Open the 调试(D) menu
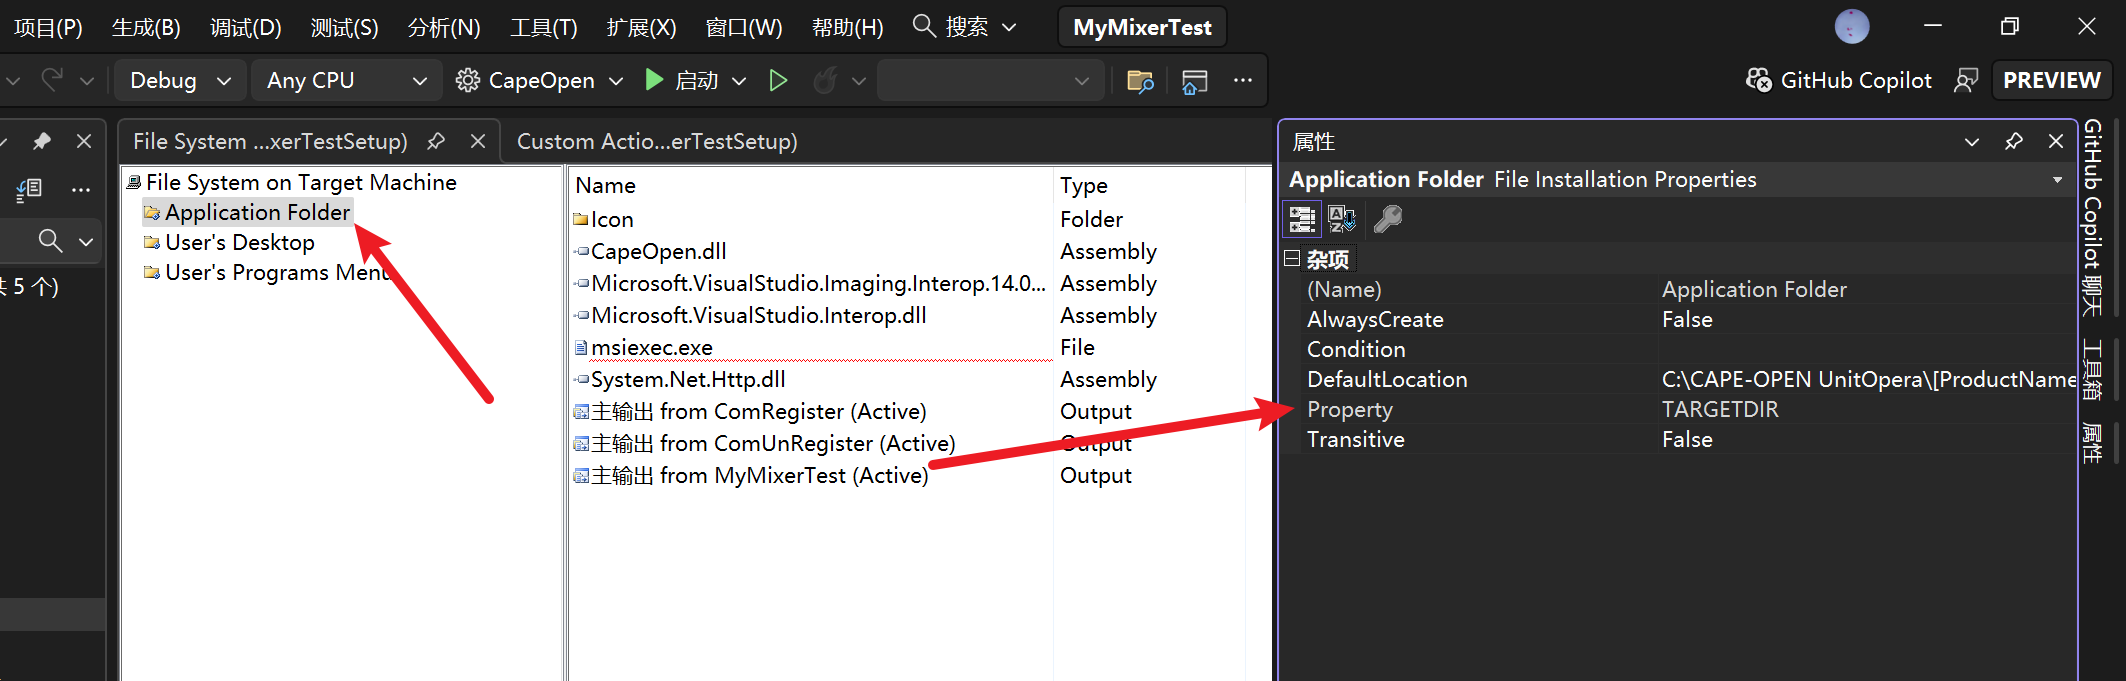 [x=246, y=27]
